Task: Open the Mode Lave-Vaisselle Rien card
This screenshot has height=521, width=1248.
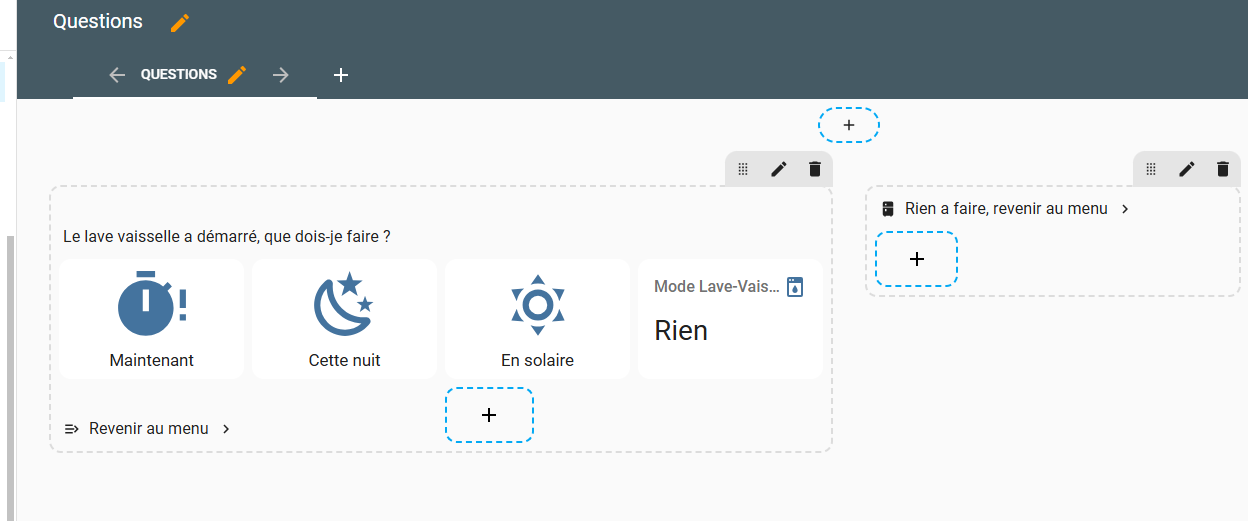Action: [x=730, y=319]
